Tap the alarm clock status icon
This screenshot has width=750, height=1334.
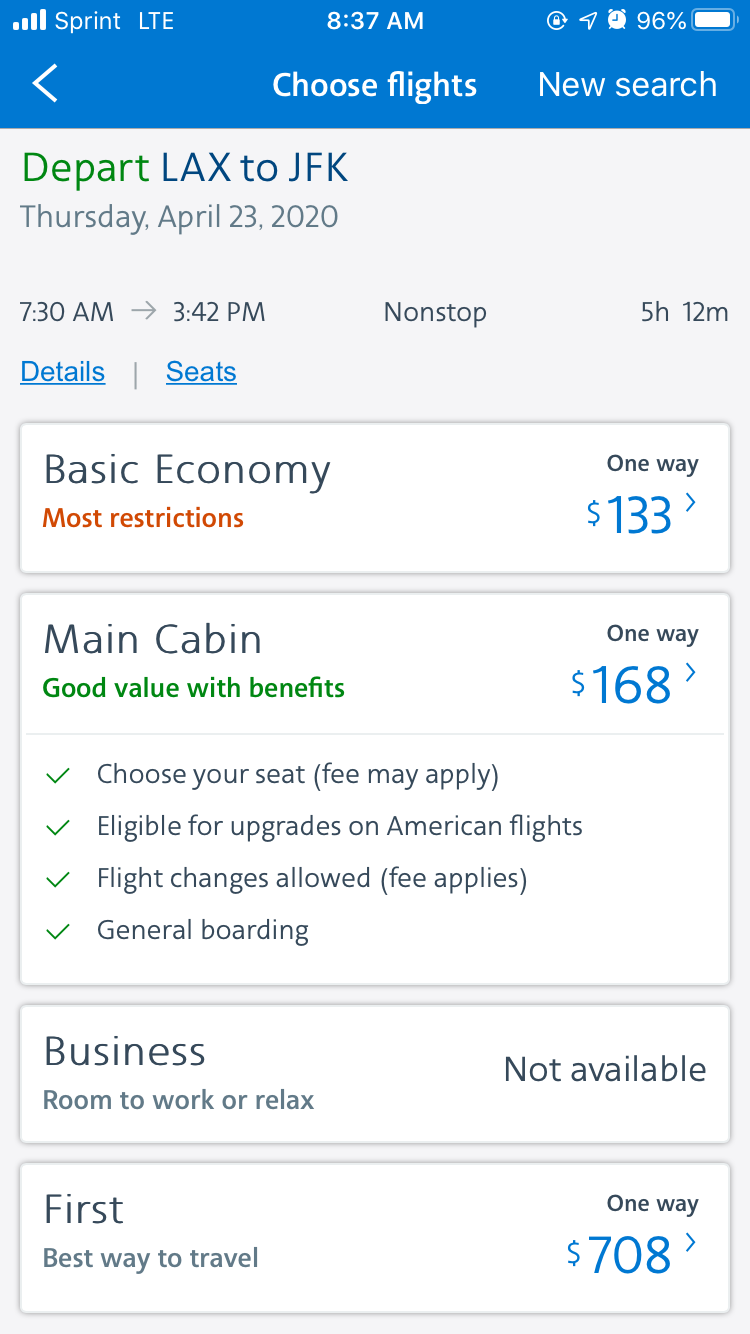(x=618, y=21)
